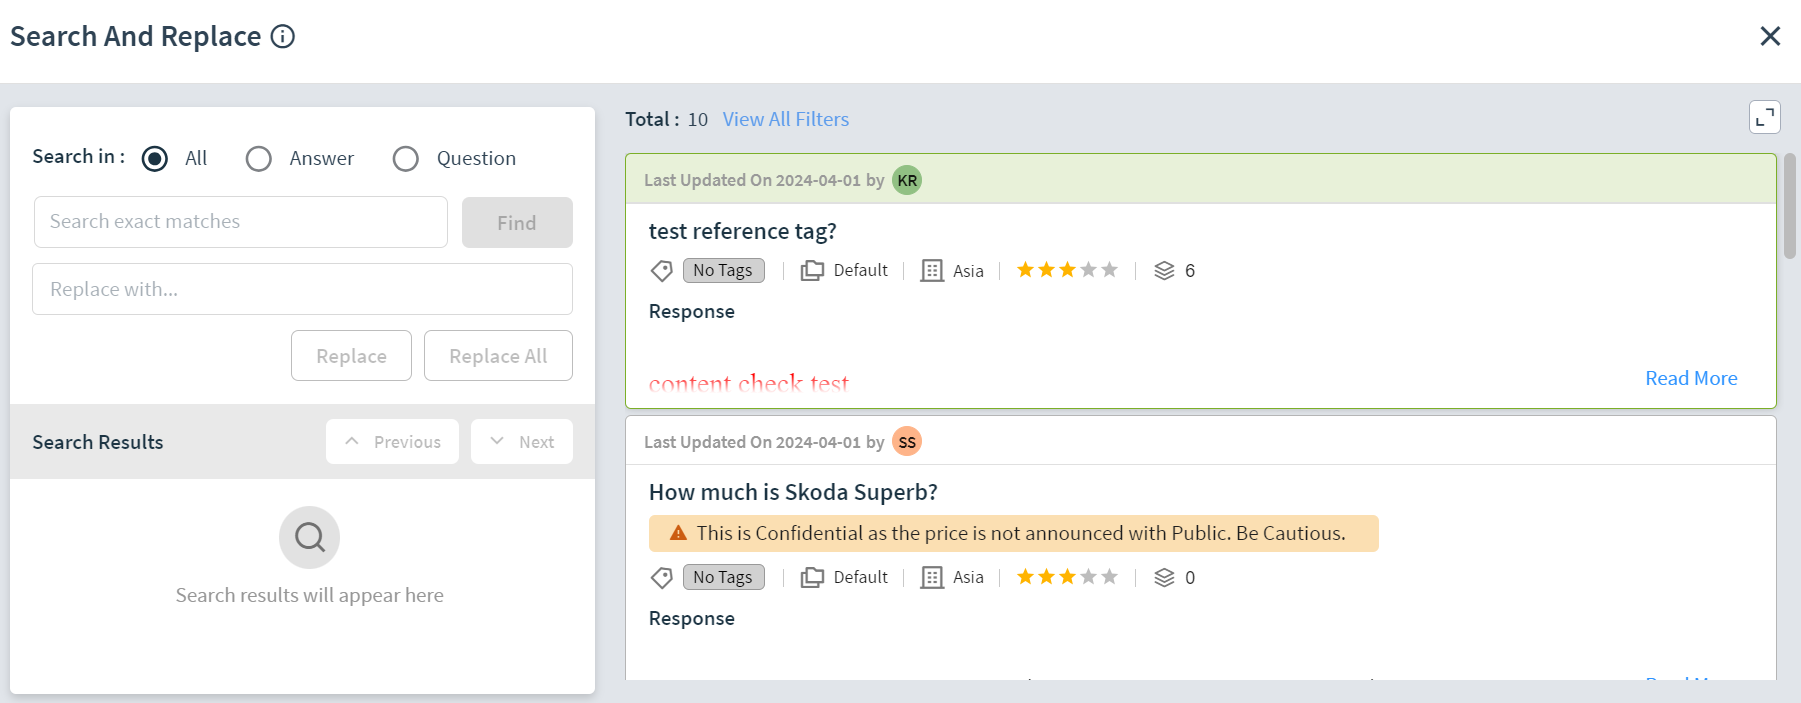
Task: Click the Replace All button
Action: (498, 356)
